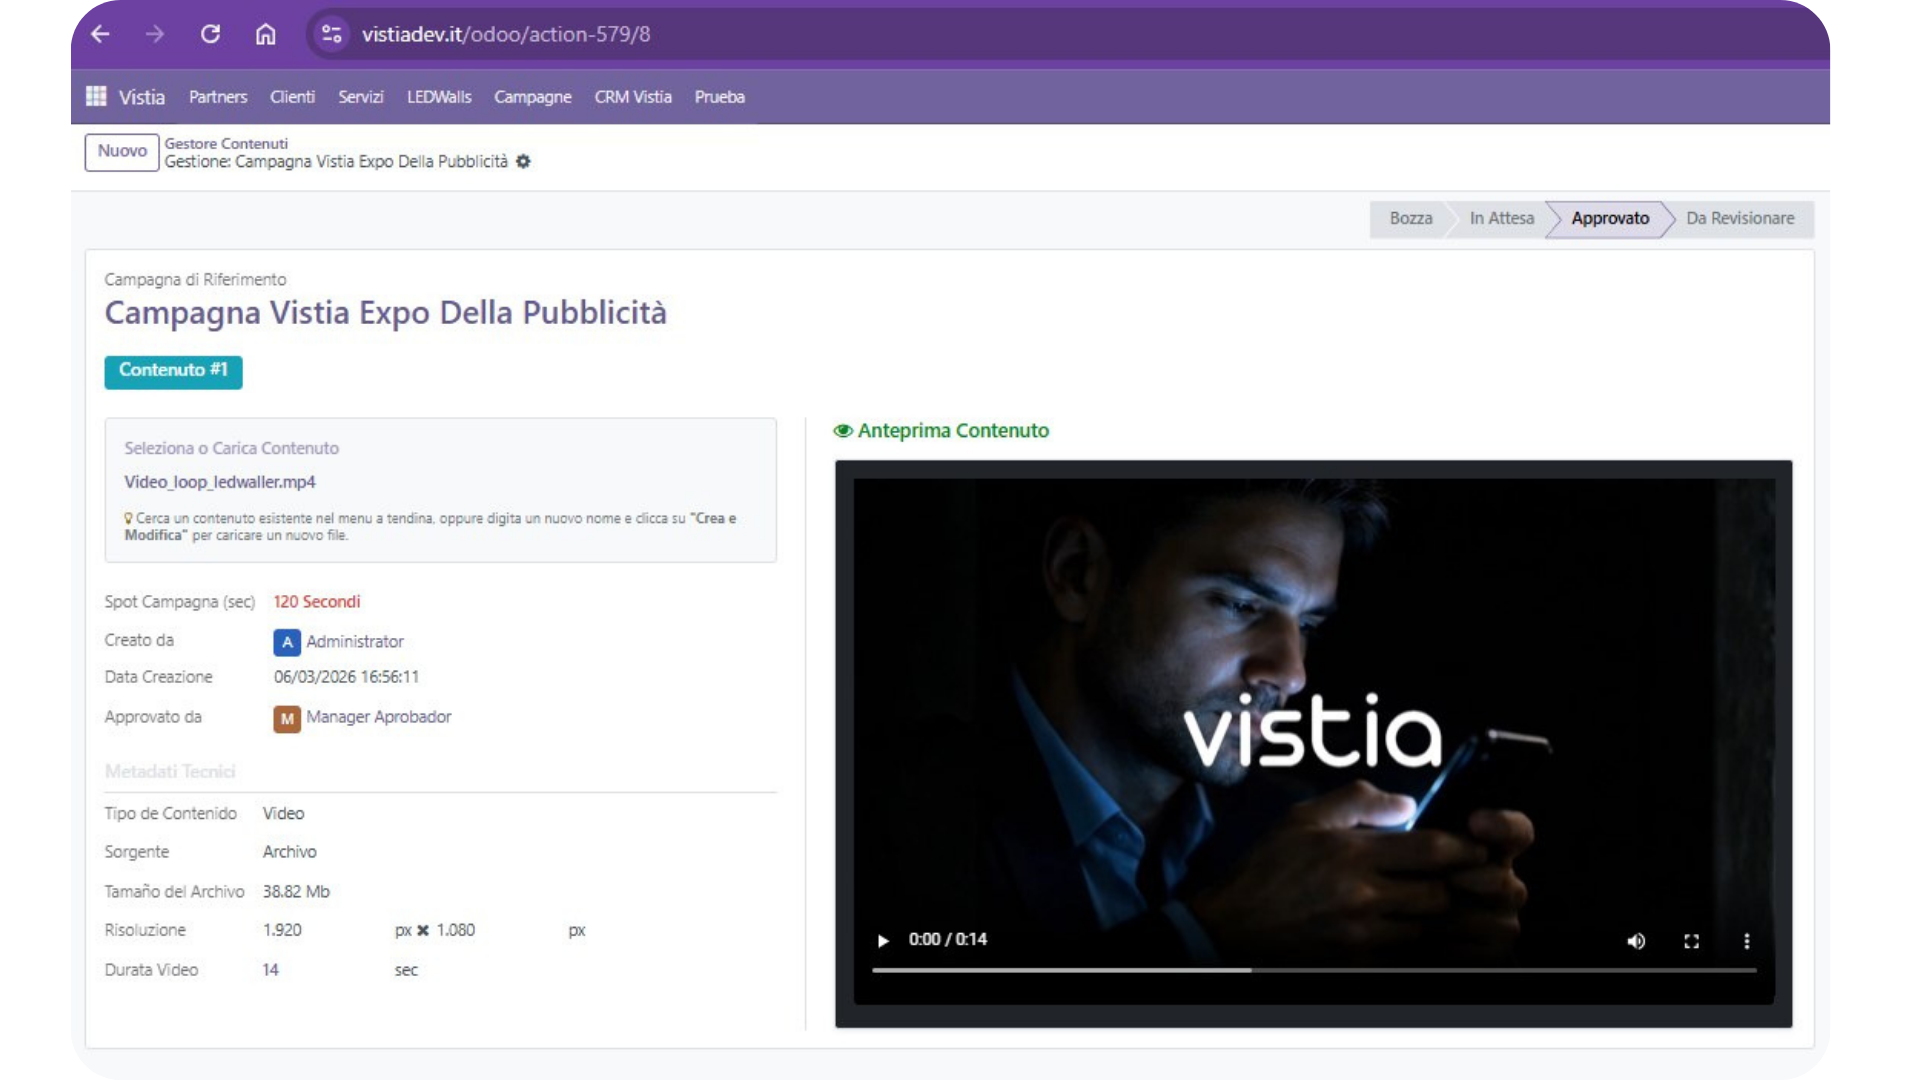
Task: Go to browser home page
Action: (x=265, y=34)
